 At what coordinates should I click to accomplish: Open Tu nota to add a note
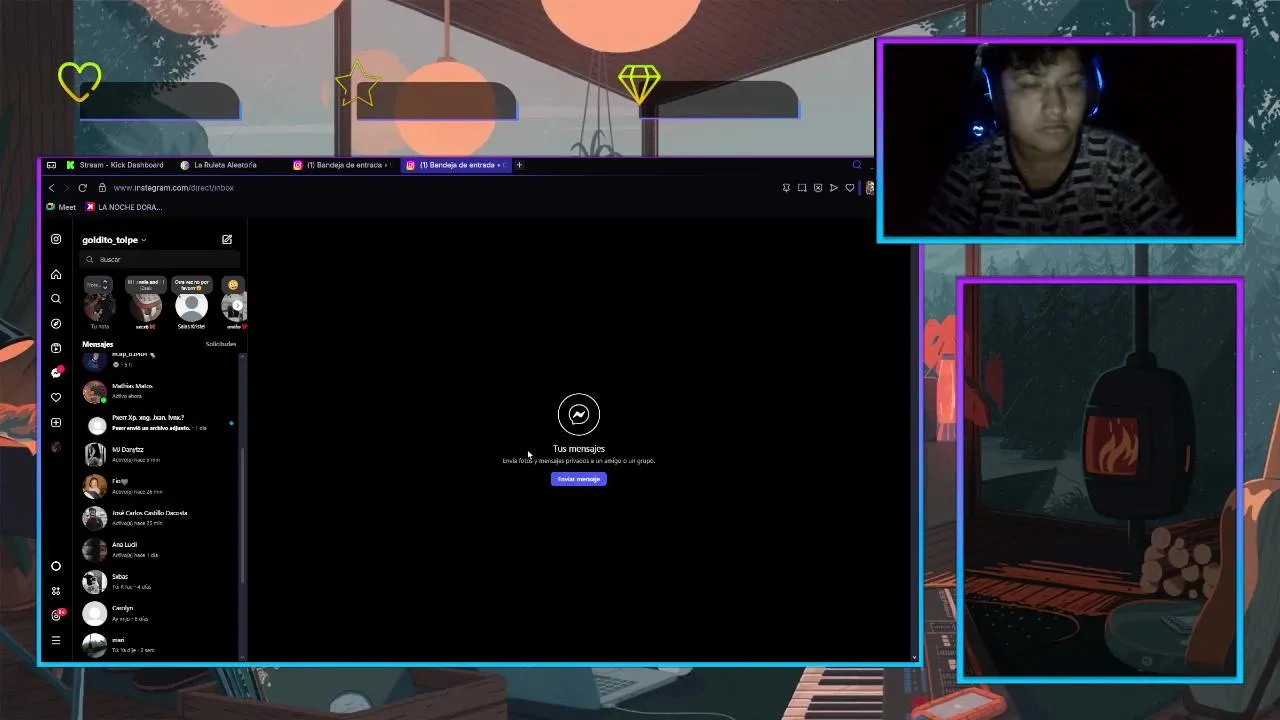click(x=99, y=304)
